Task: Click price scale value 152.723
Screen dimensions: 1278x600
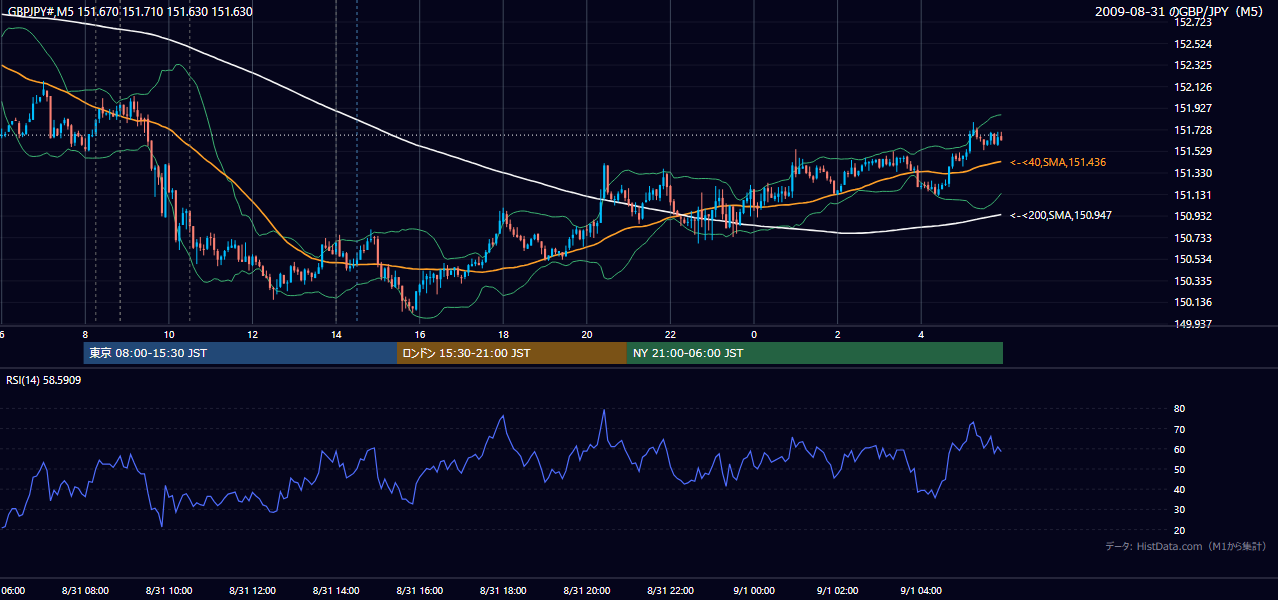Action: pos(1194,22)
